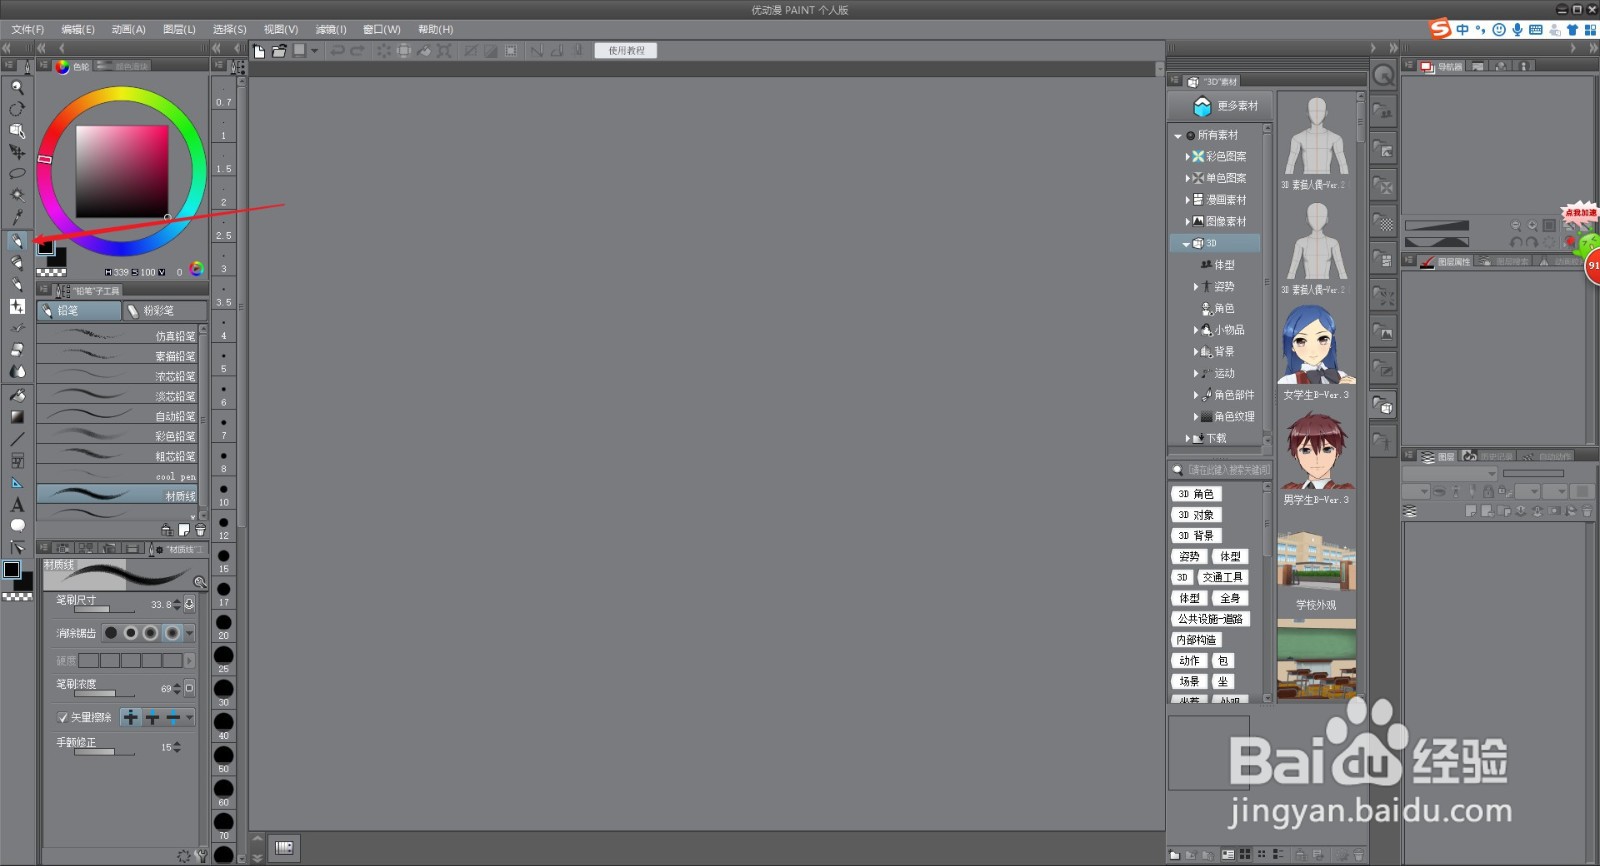
Task: Expand the 单色图案 material folder
Action: [1187, 178]
